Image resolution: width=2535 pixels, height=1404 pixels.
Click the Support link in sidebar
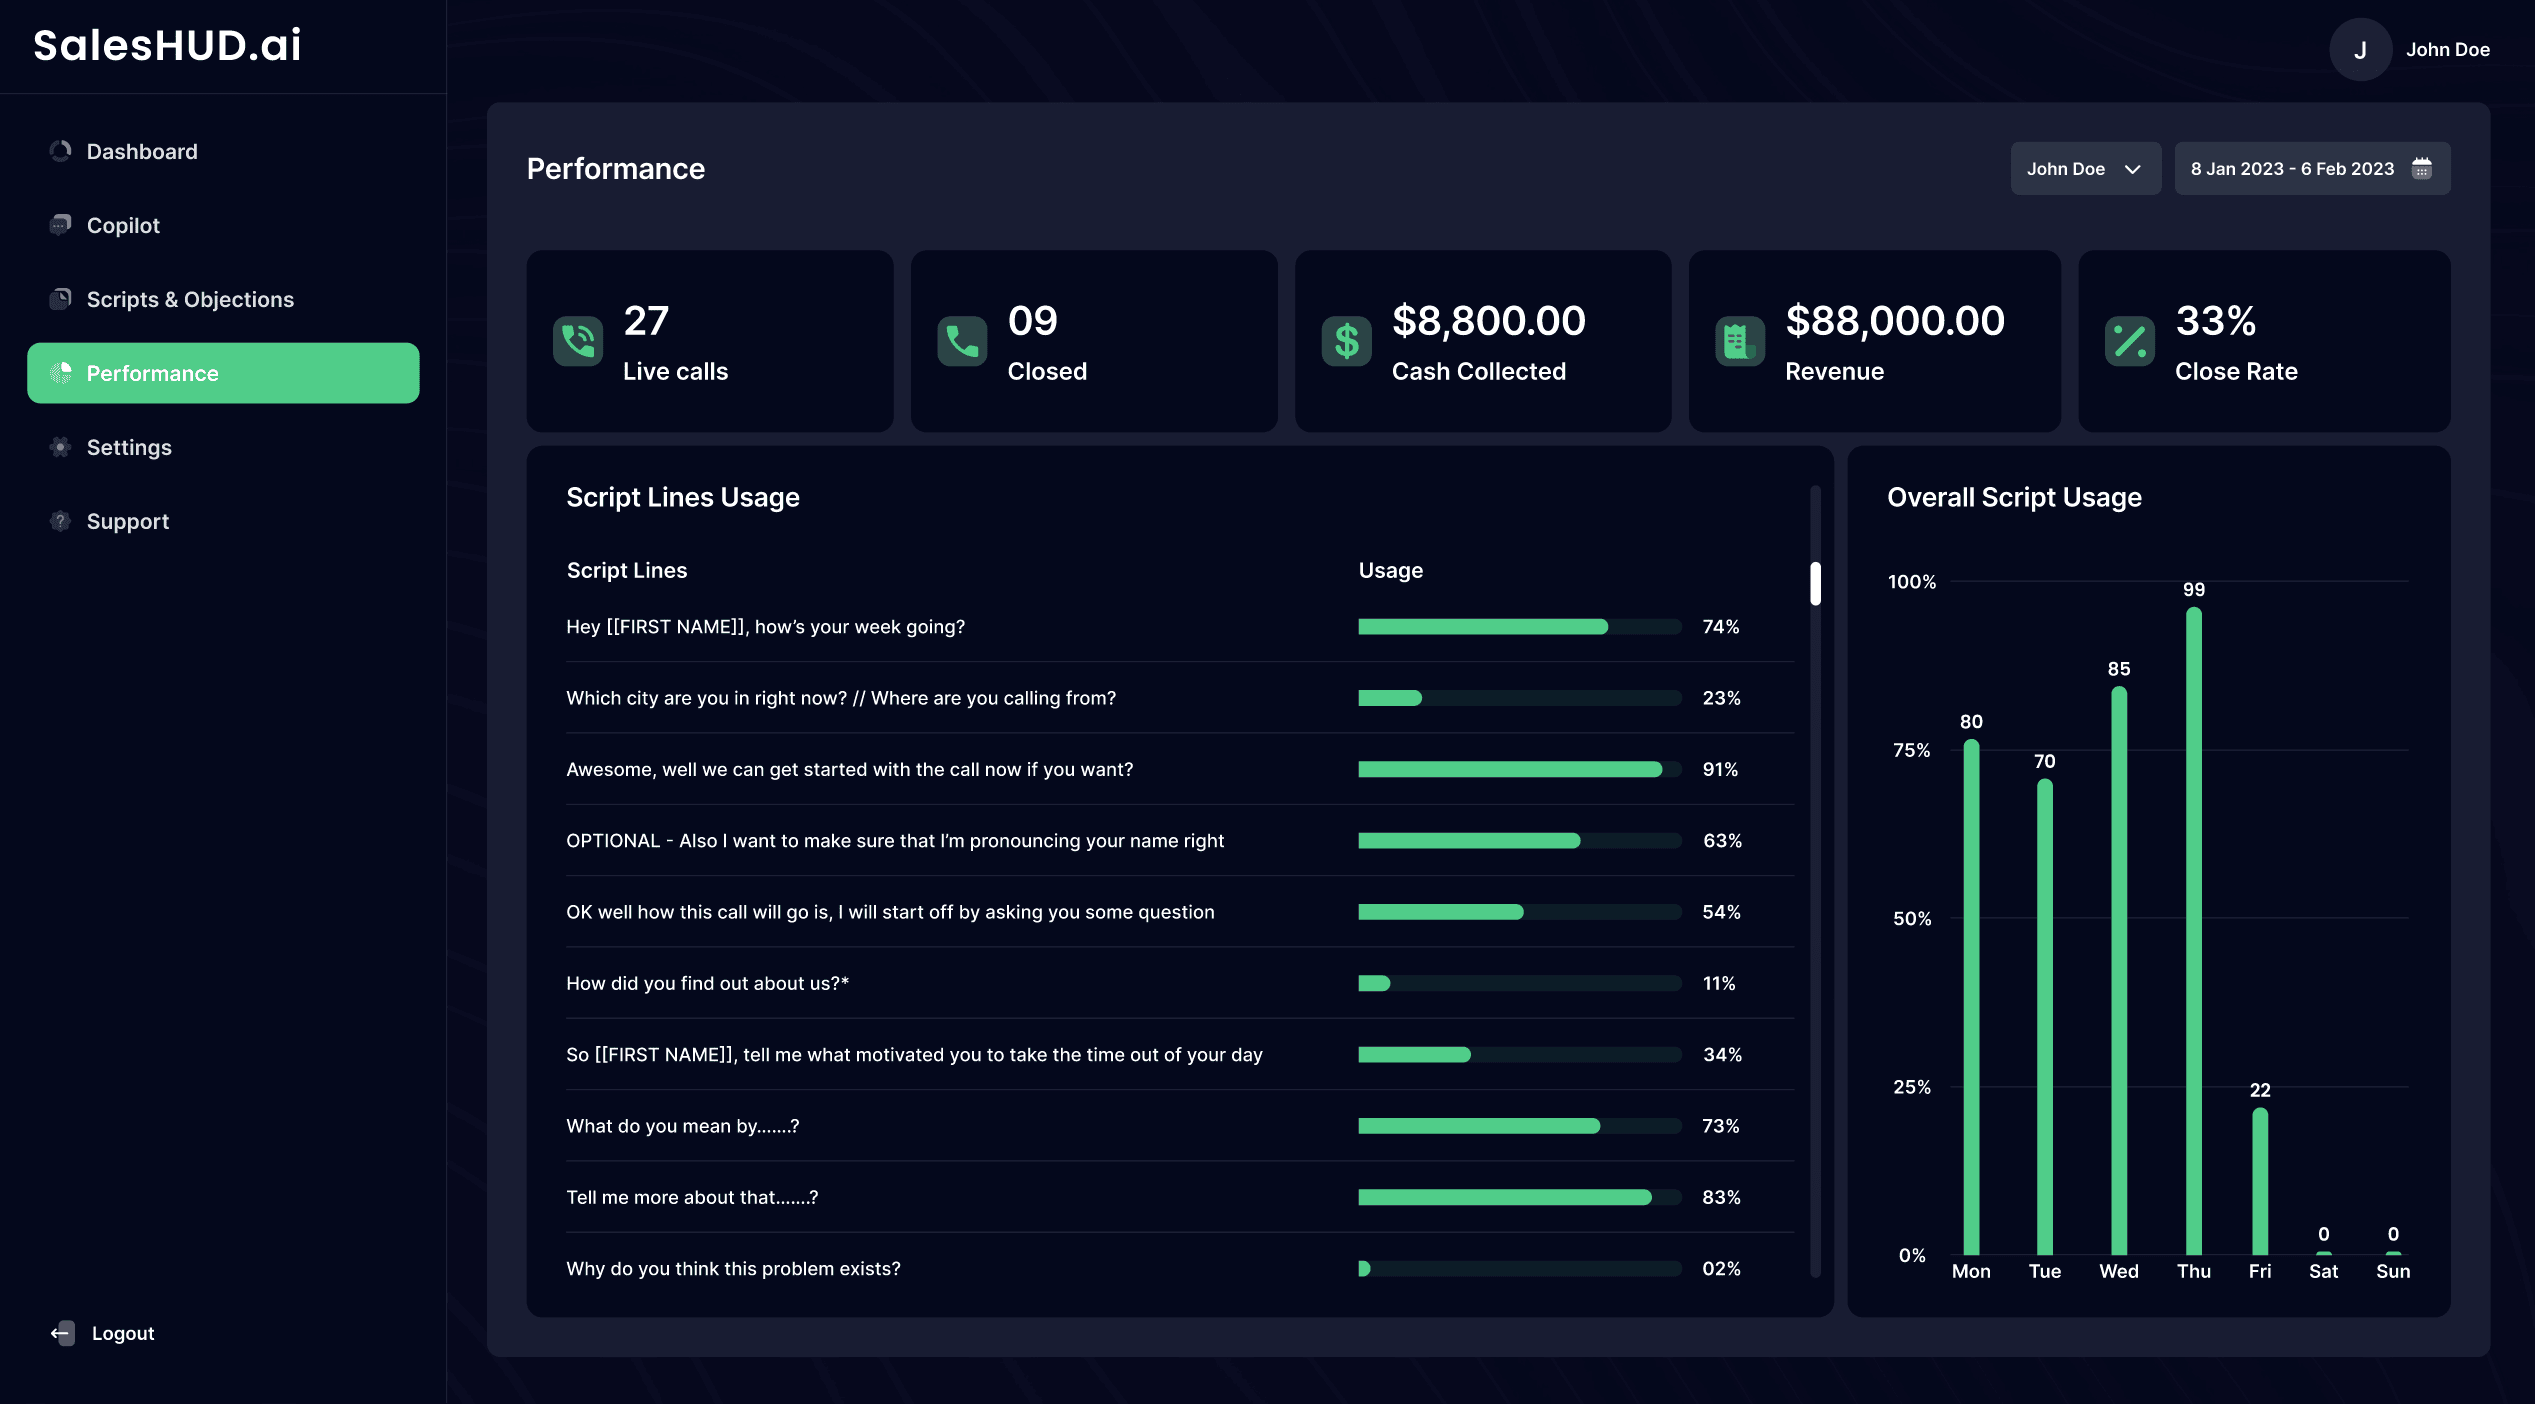pyautogui.click(x=127, y=521)
